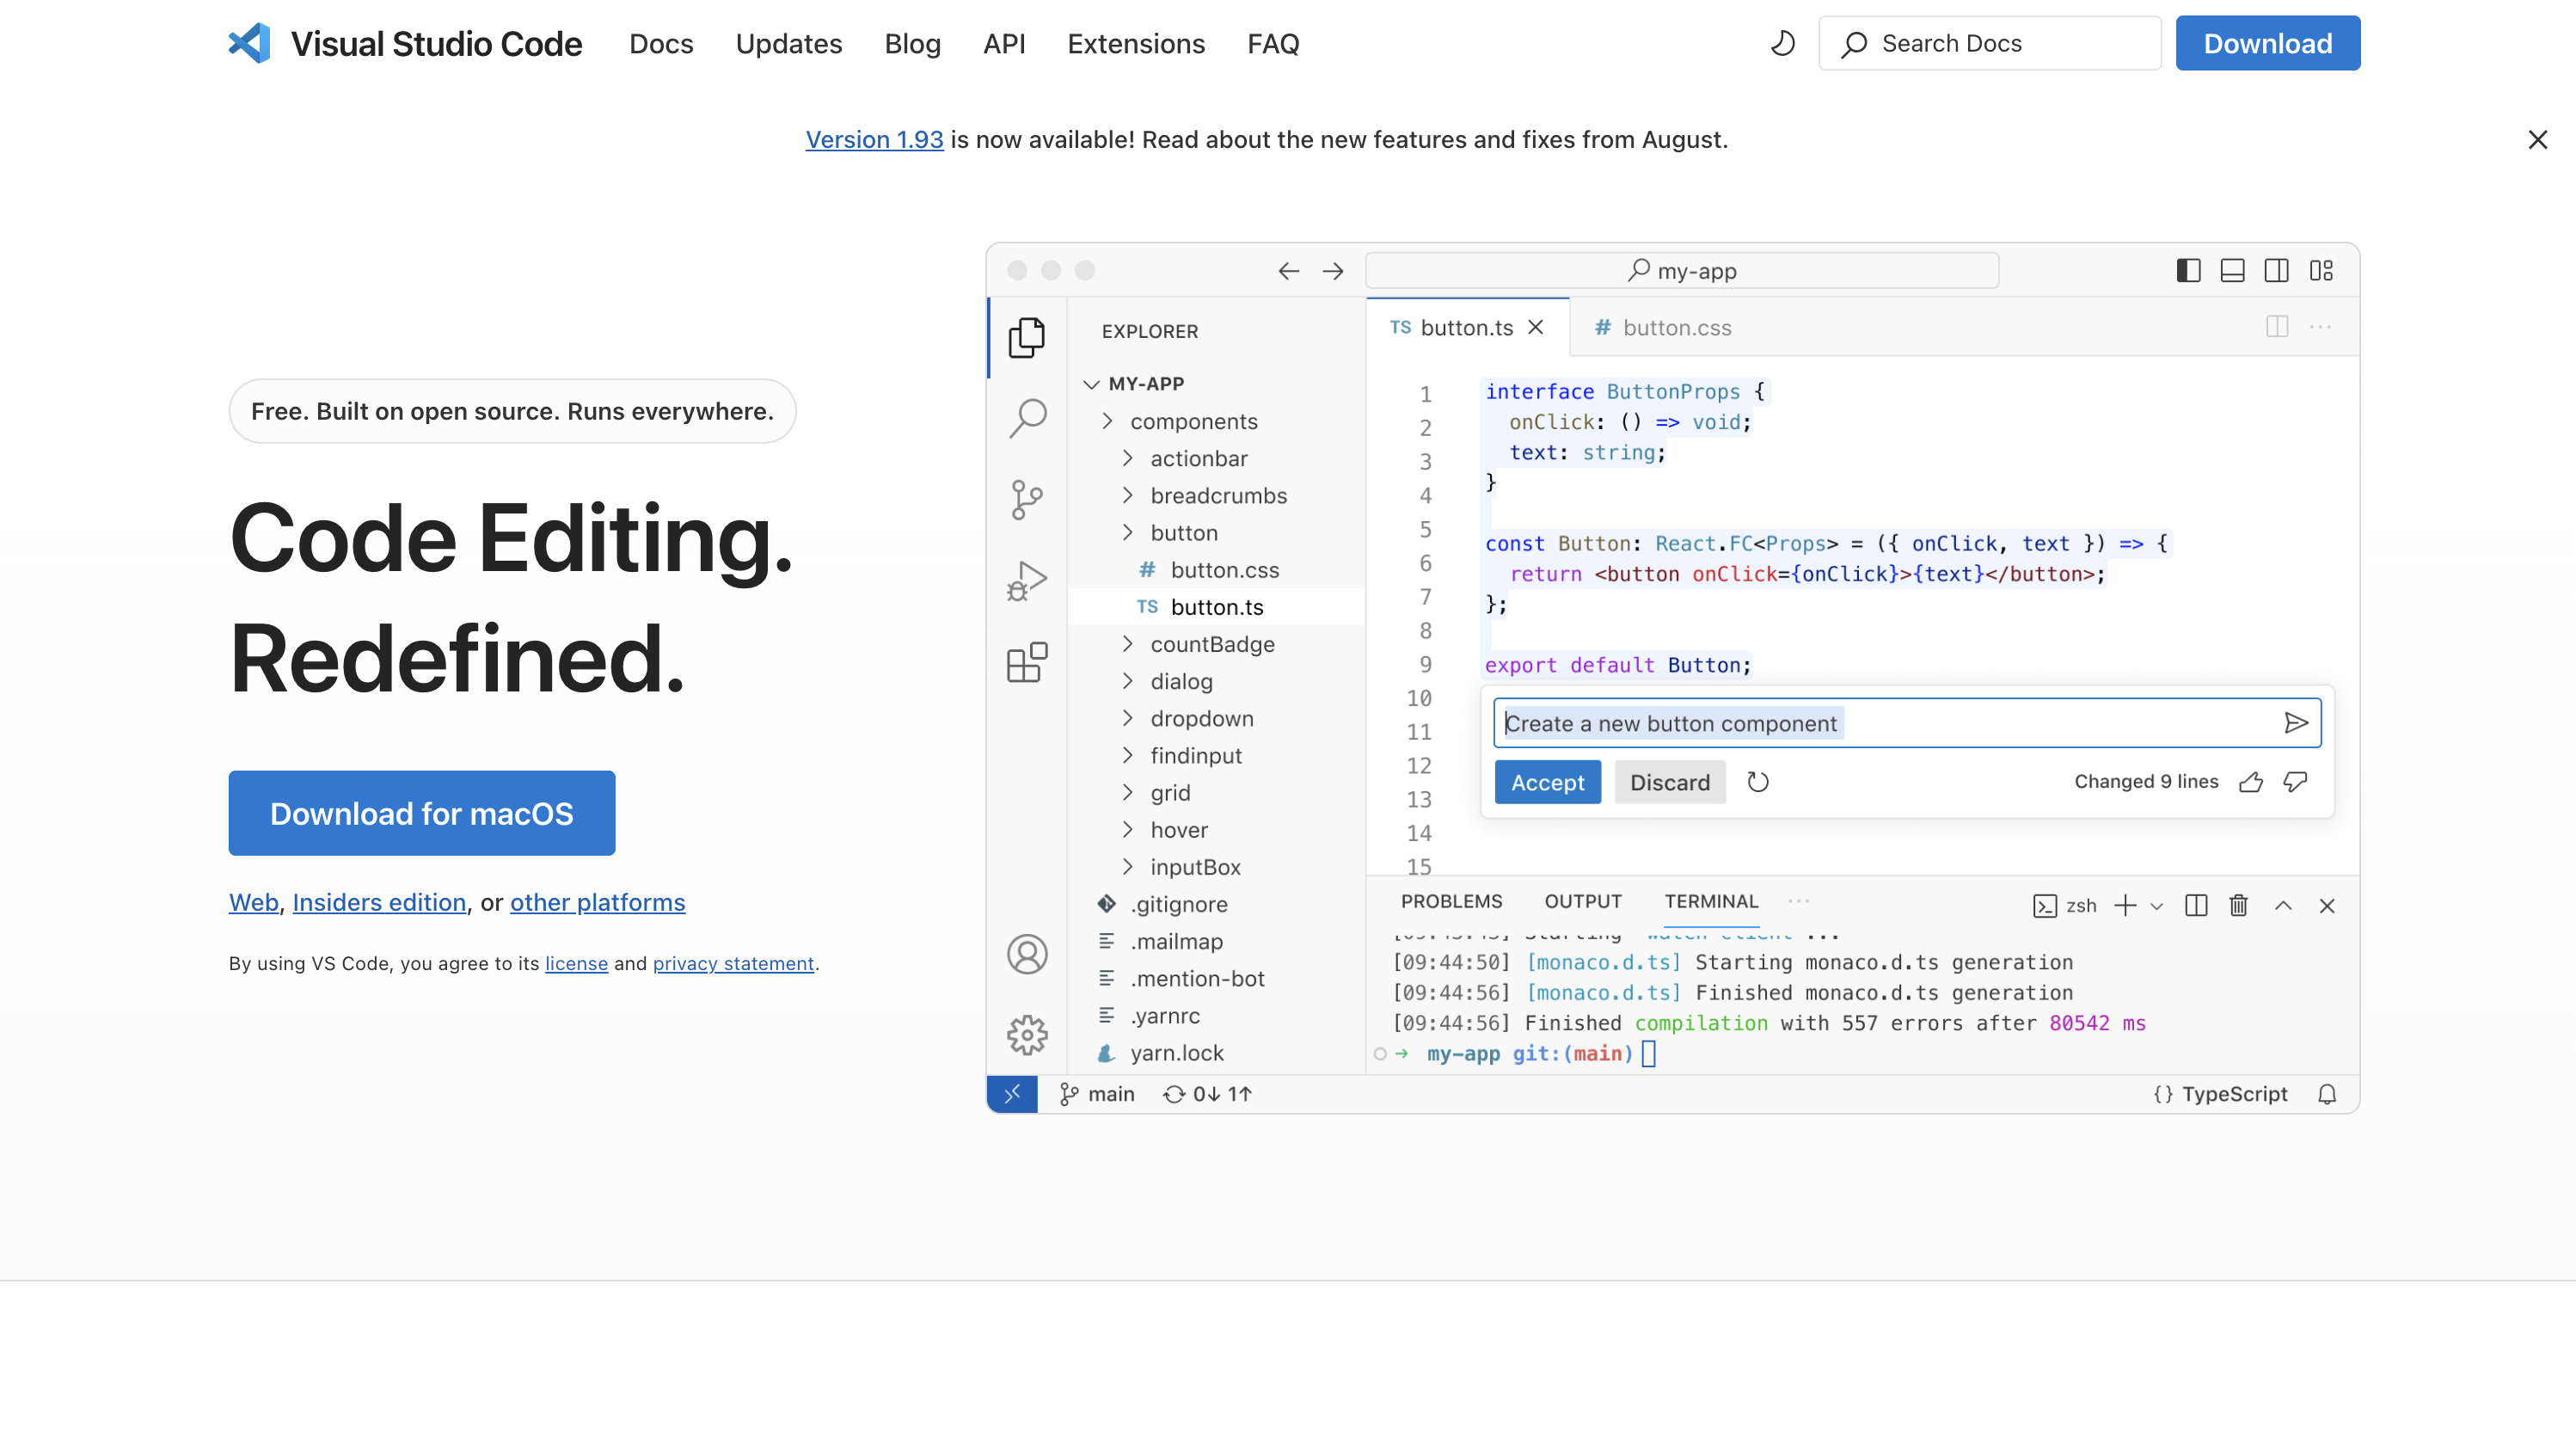Click the remote window status bar icon
Viewport: 2576px width, 1450px height.
[x=1012, y=1094]
